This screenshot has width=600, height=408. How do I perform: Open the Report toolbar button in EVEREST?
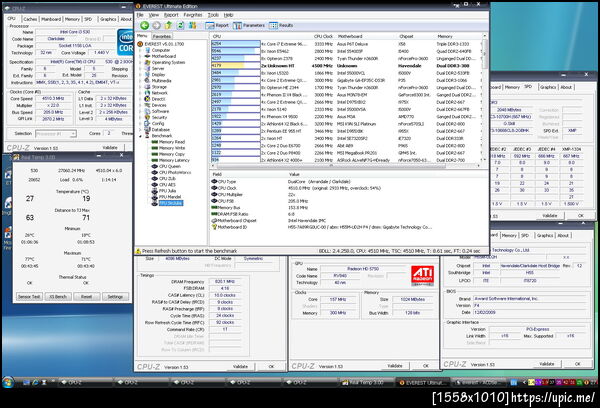[x=217, y=25]
